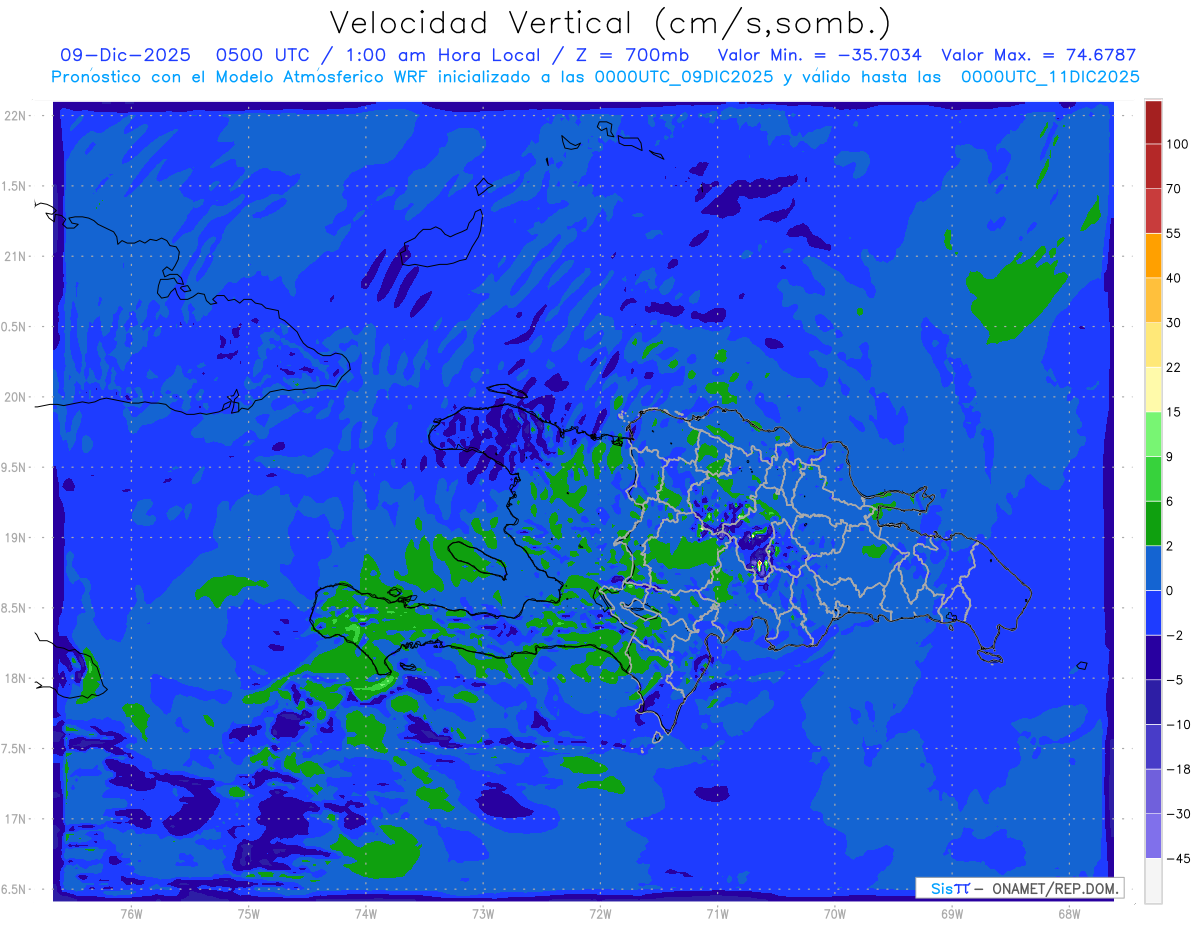Click the longitude label "68W"
The width and height of the screenshot is (1200, 927).
[x=1069, y=913]
